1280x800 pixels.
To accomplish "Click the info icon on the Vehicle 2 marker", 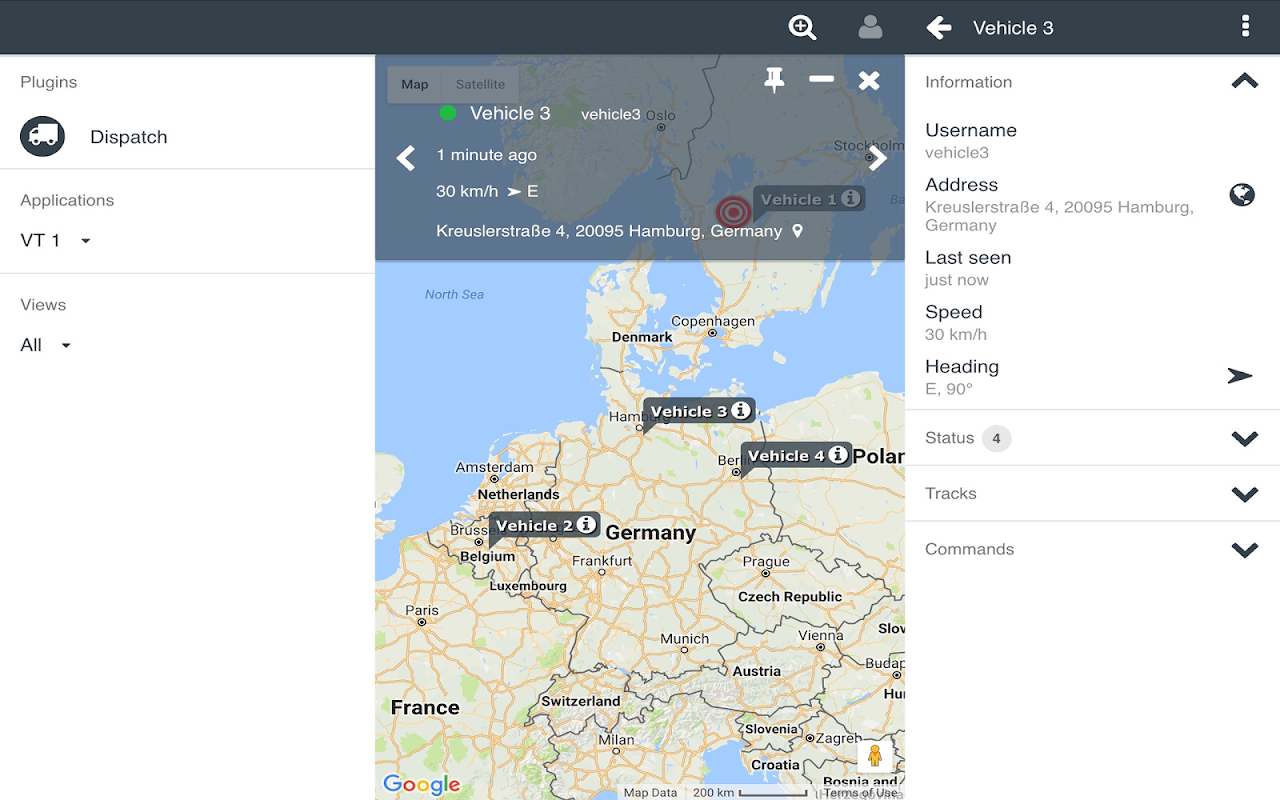I will [x=587, y=524].
